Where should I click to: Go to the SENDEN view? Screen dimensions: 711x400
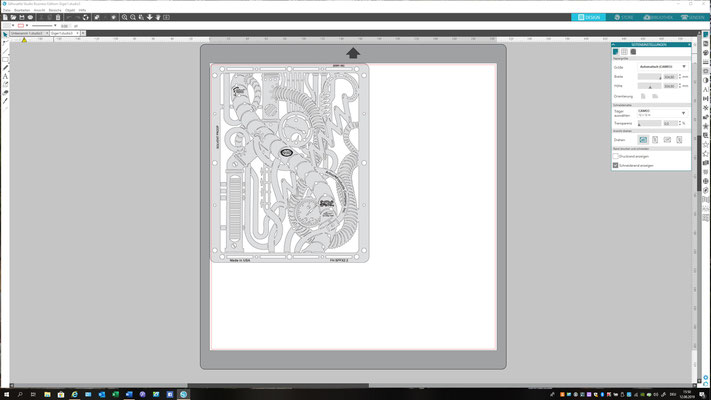pyautogui.click(x=692, y=17)
